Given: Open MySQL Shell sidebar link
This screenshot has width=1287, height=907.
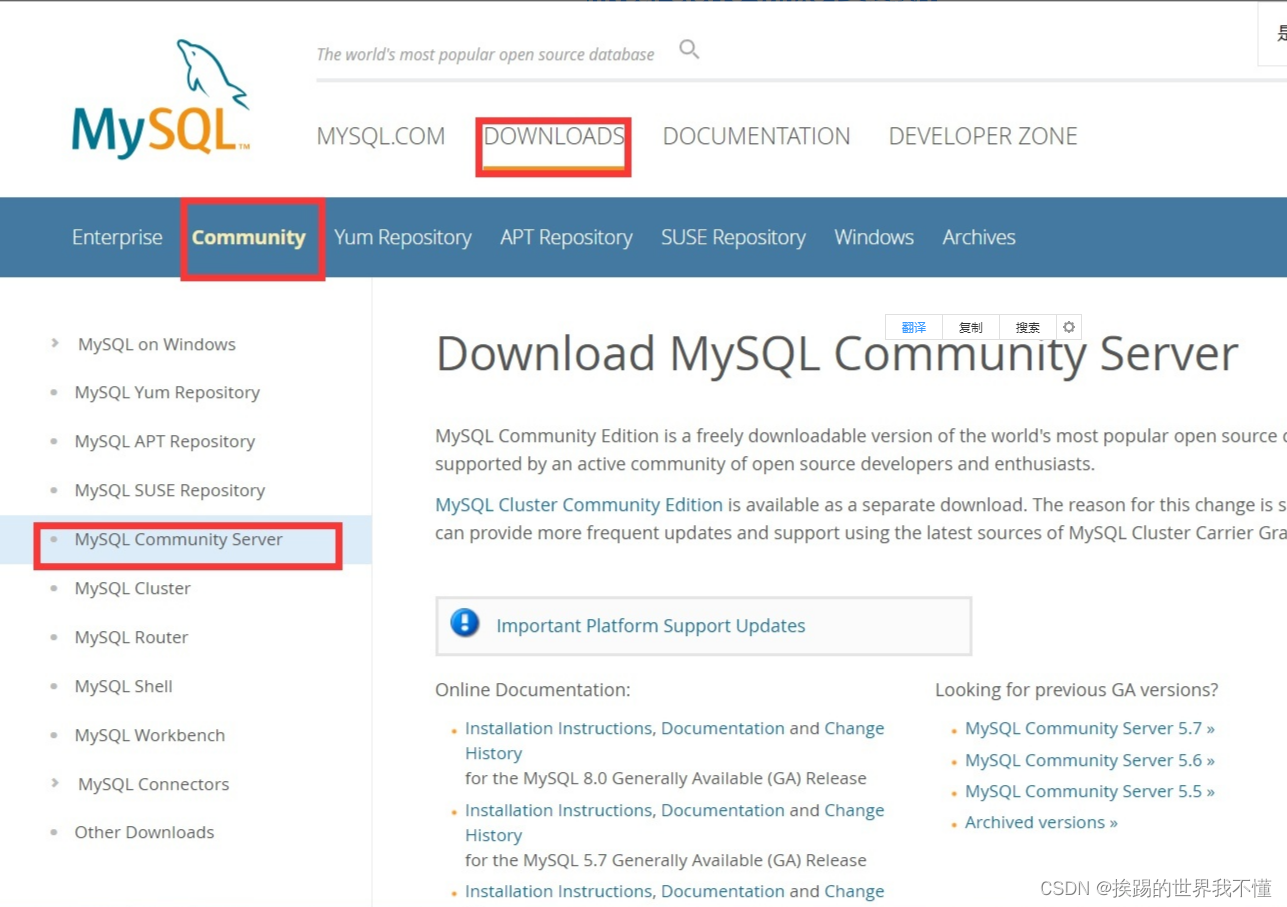Looking at the screenshot, I should (x=124, y=686).
